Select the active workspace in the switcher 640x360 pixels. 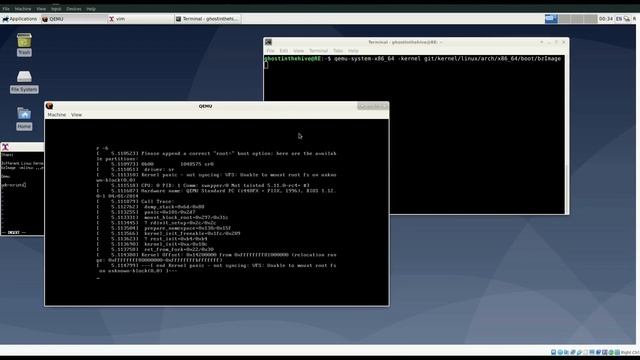click(551, 19)
